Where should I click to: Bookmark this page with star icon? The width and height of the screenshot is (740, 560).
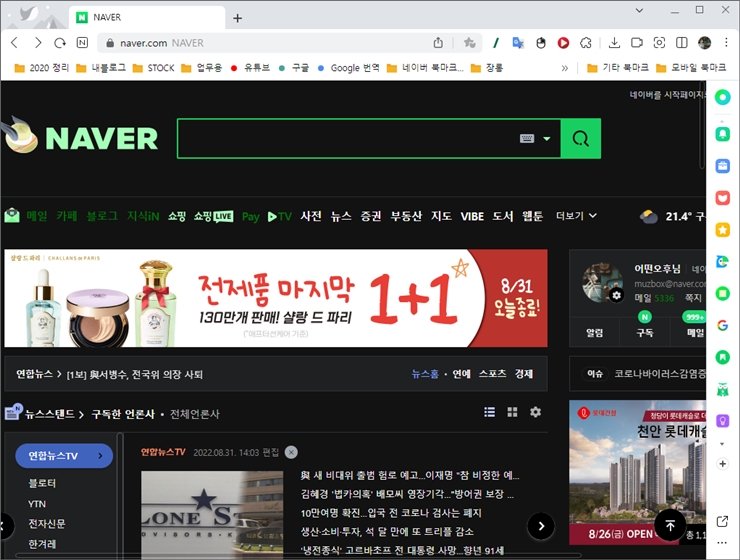pyautogui.click(x=469, y=43)
